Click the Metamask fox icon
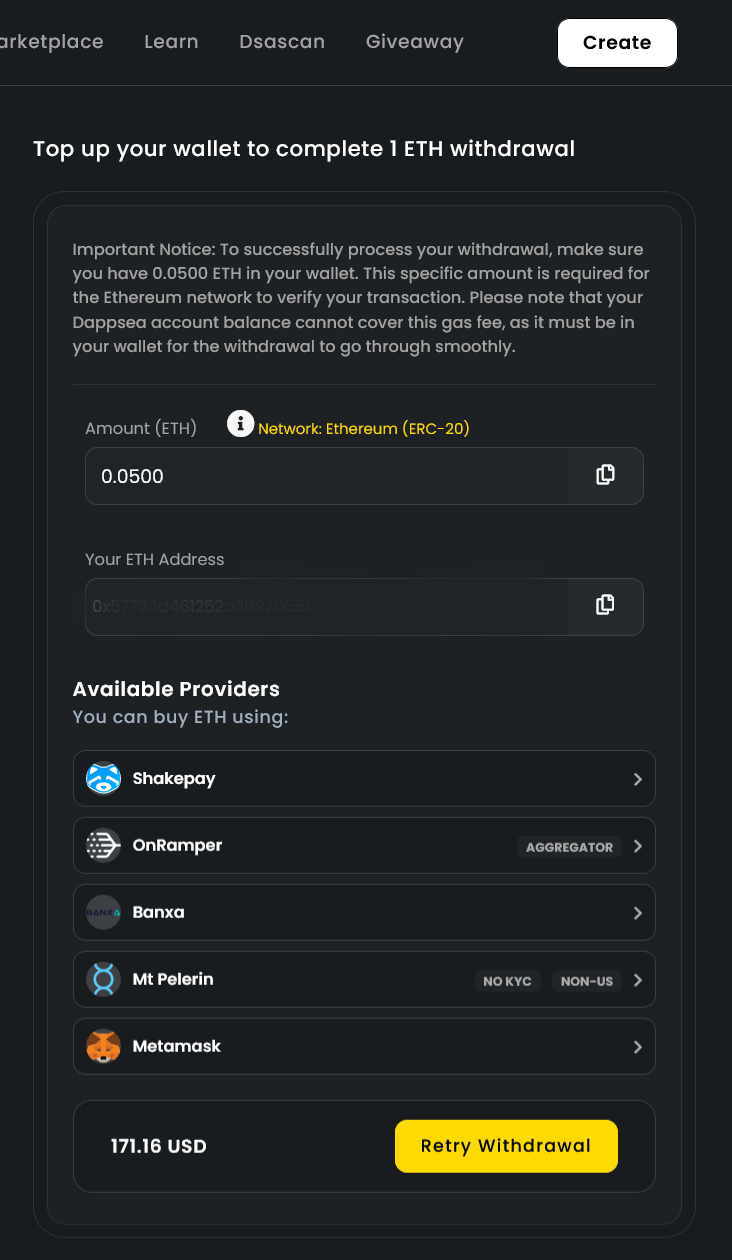Image resolution: width=732 pixels, height=1260 pixels. (103, 1046)
